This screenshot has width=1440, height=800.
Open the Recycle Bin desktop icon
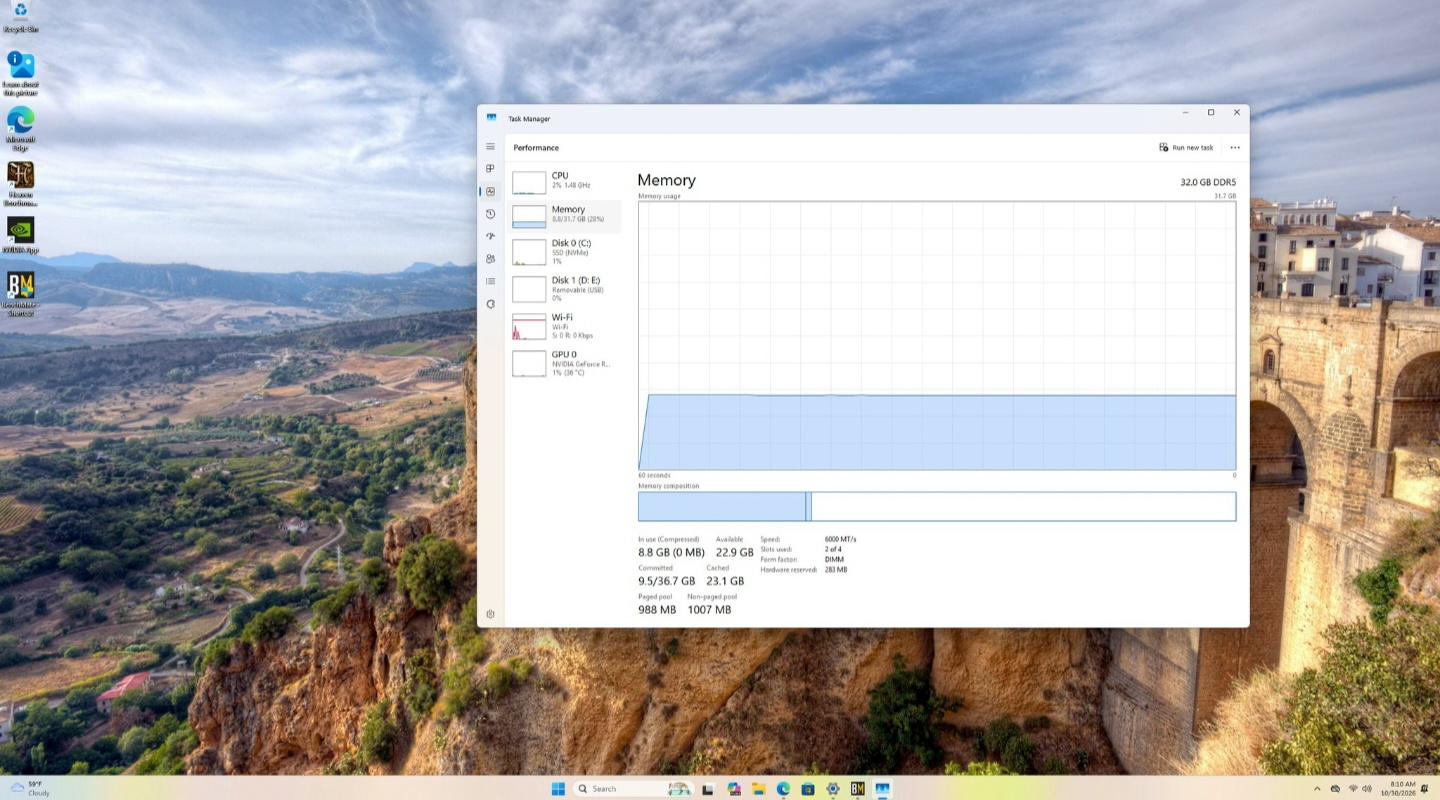tap(20, 17)
